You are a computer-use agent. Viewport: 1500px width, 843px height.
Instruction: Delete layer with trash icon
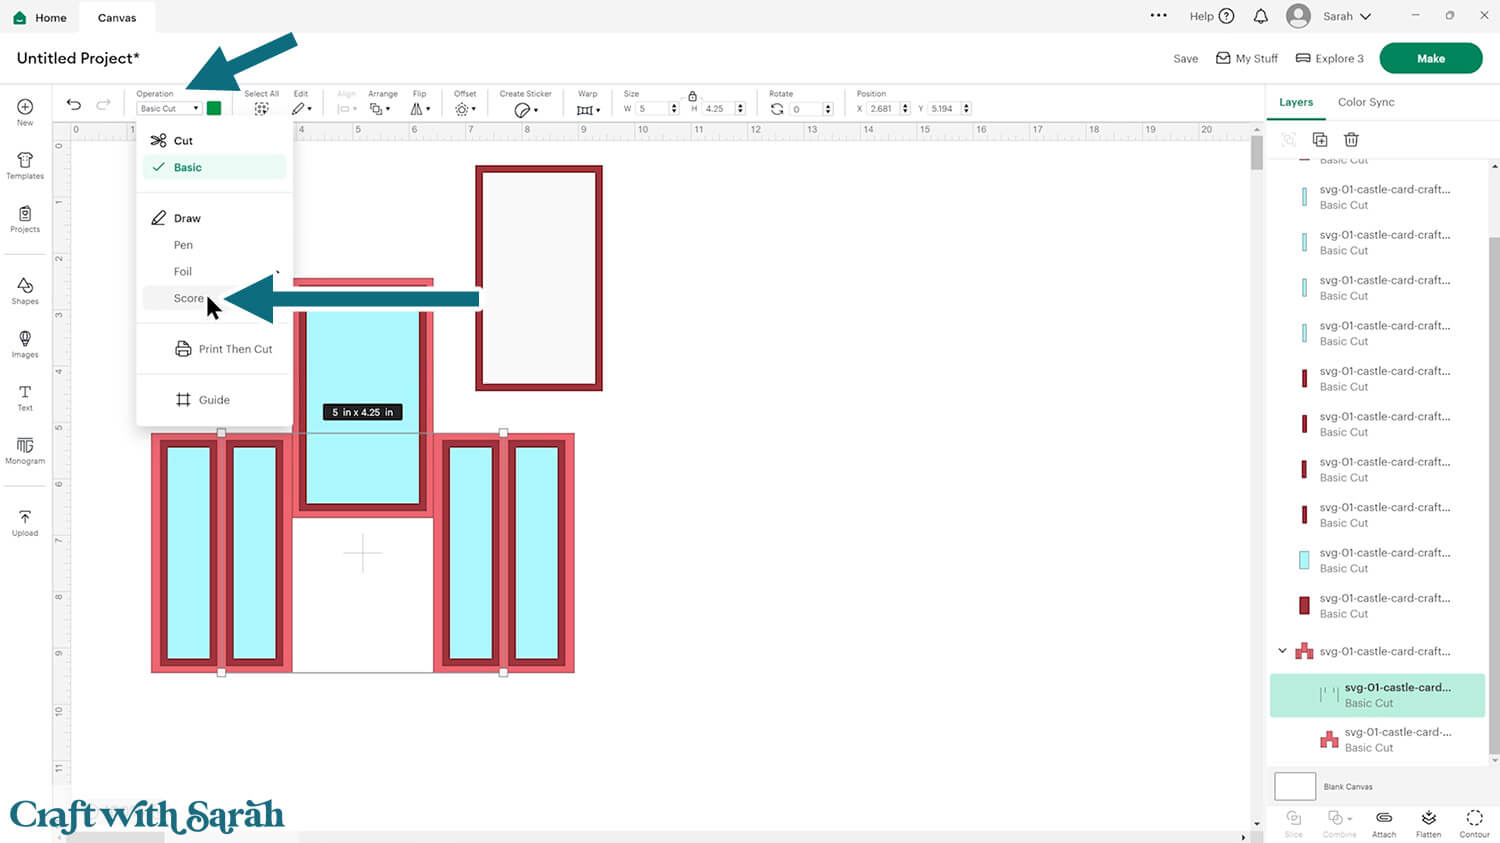click(x=1351, y=140)
